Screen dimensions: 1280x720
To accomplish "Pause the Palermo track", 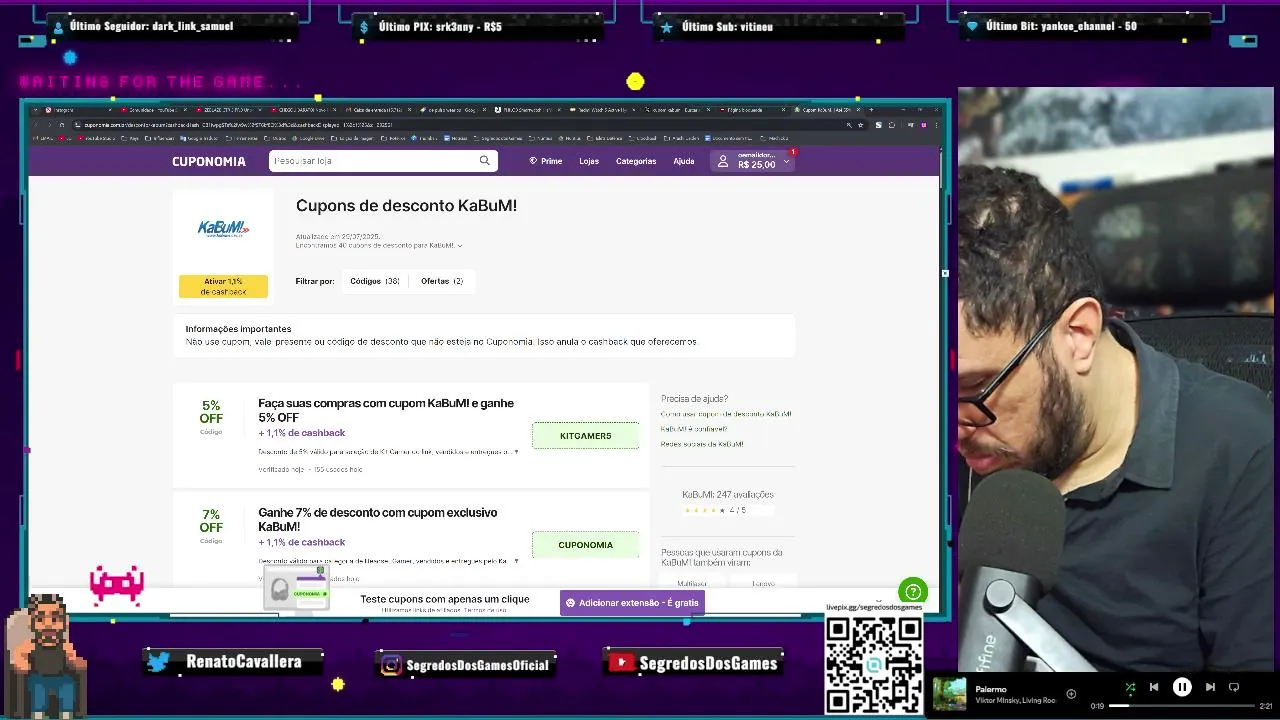I will click(x=1182, y=687).
